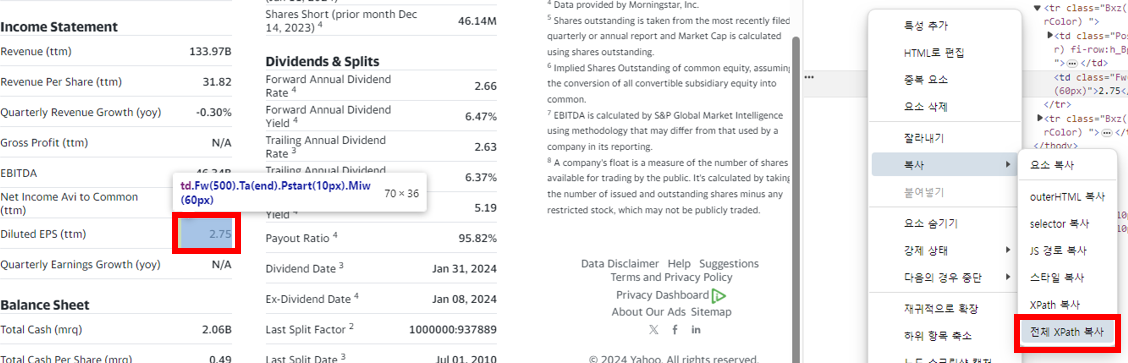Expand the 다음의 경우 중단 submenu

[942, 277]
